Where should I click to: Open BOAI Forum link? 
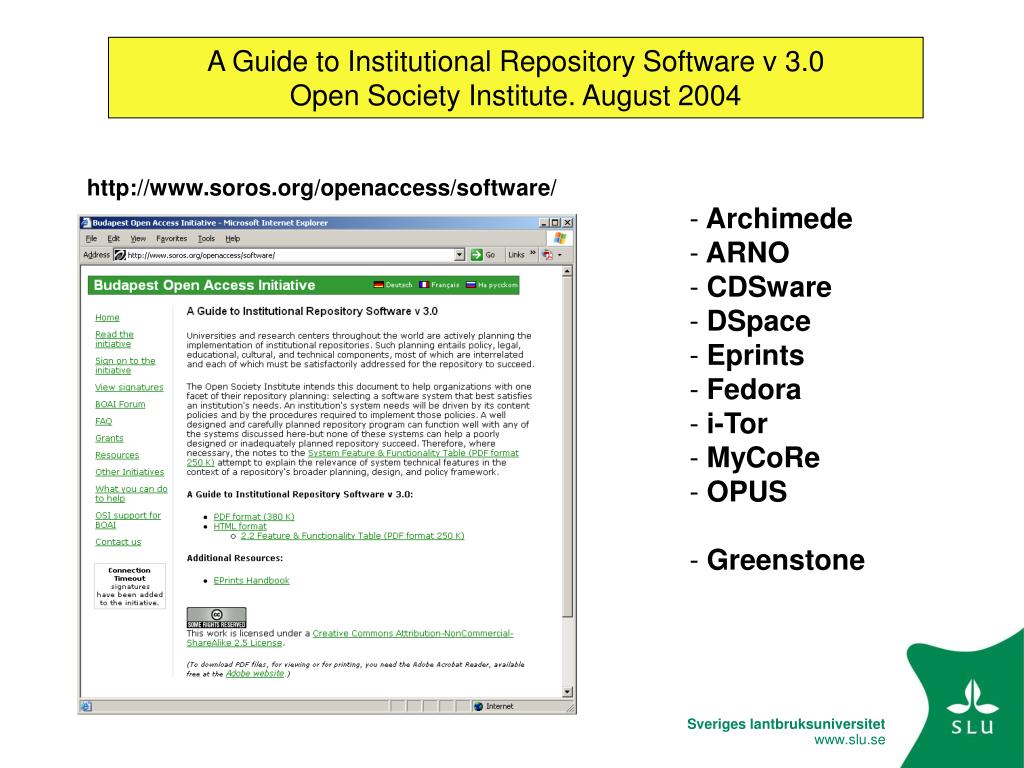pyautogui.click(x=120, y=404)
